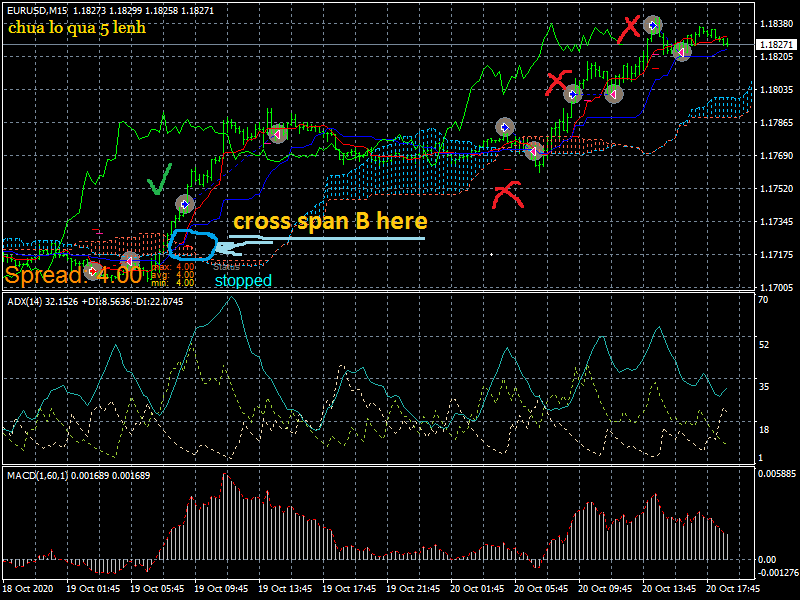
Task: Click the ADX scale value 35
Action: click(763, 387)
